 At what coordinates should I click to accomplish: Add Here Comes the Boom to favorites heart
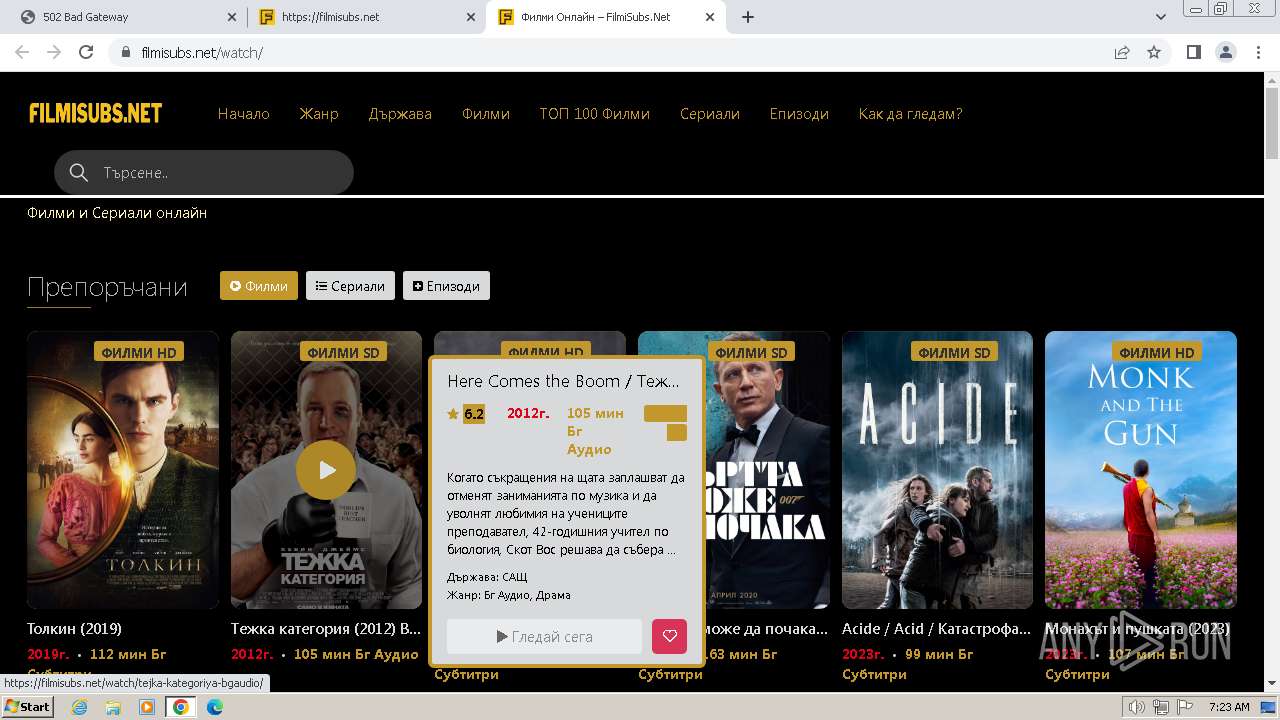(670, 636)
